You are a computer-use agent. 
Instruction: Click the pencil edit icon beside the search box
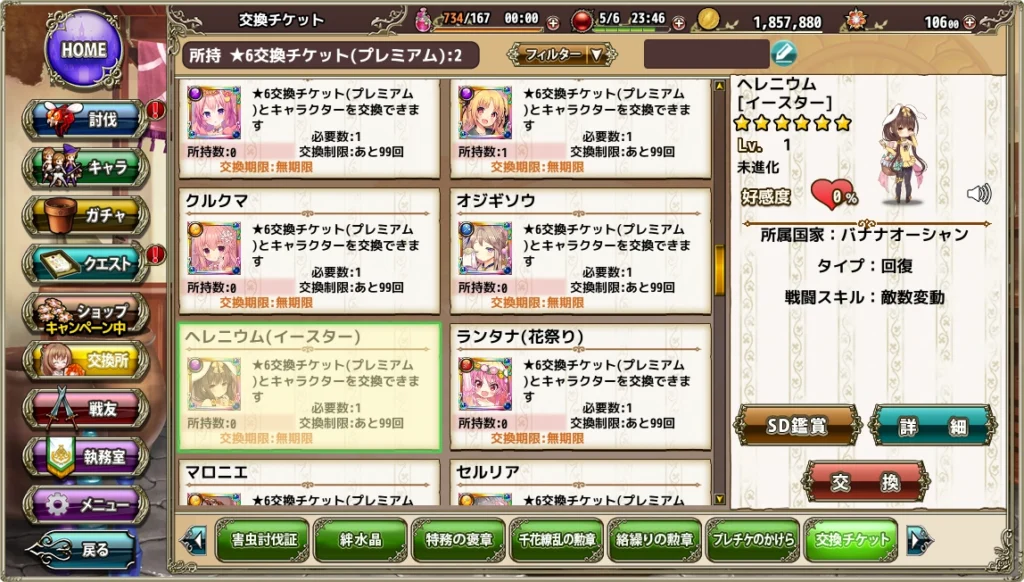(x=784, y=53)
